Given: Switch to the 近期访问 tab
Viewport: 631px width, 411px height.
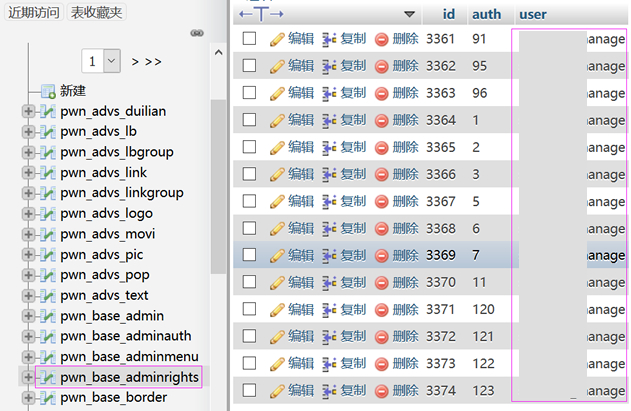Looking at the screenshot, I should 34,12.
